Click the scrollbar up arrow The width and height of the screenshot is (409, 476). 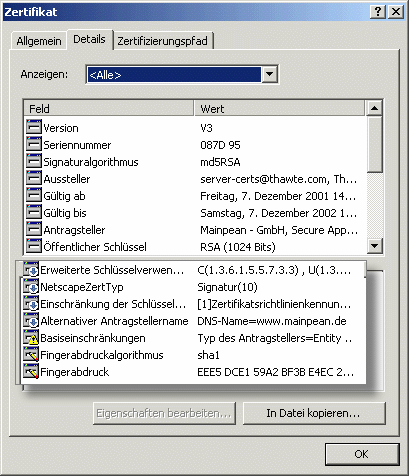click(x=374, y=108)
